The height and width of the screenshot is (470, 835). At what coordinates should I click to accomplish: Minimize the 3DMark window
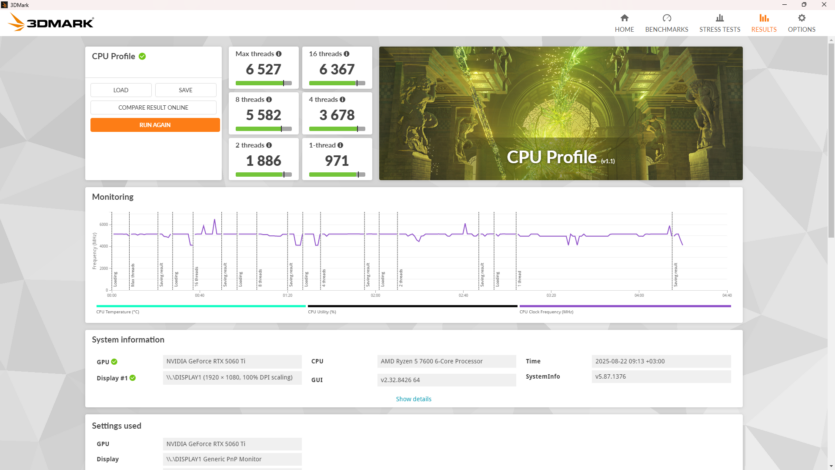784,5
